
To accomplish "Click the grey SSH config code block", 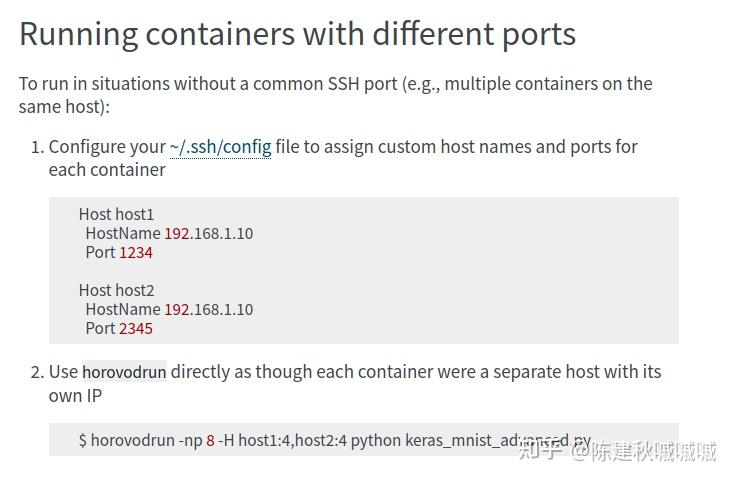I will point(364,271).
